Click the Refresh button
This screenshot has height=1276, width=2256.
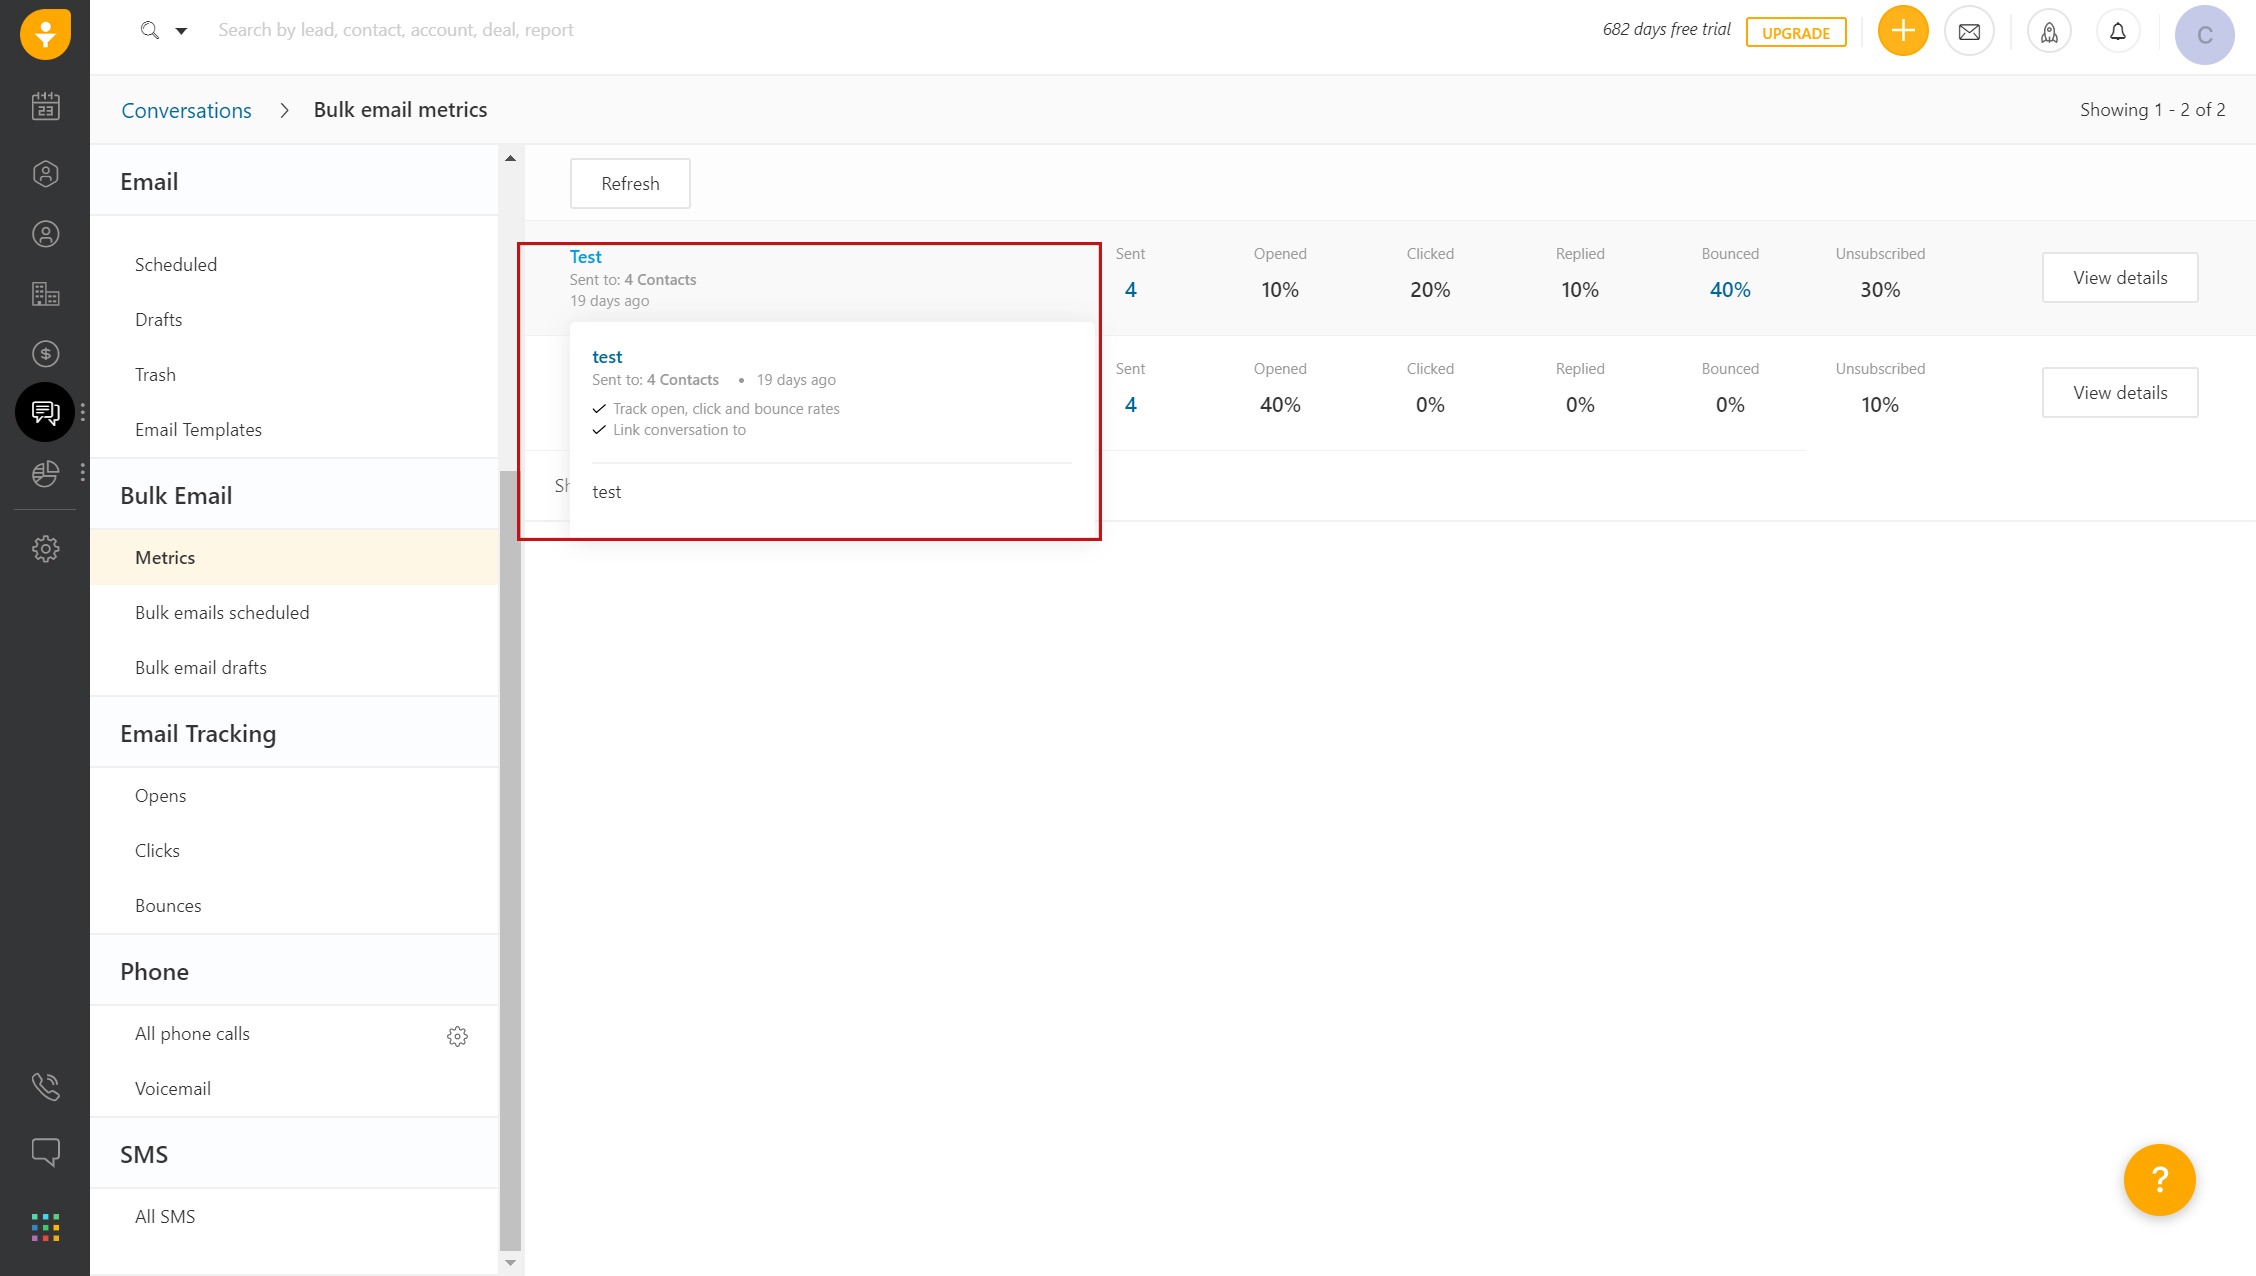tap(630, 184)
